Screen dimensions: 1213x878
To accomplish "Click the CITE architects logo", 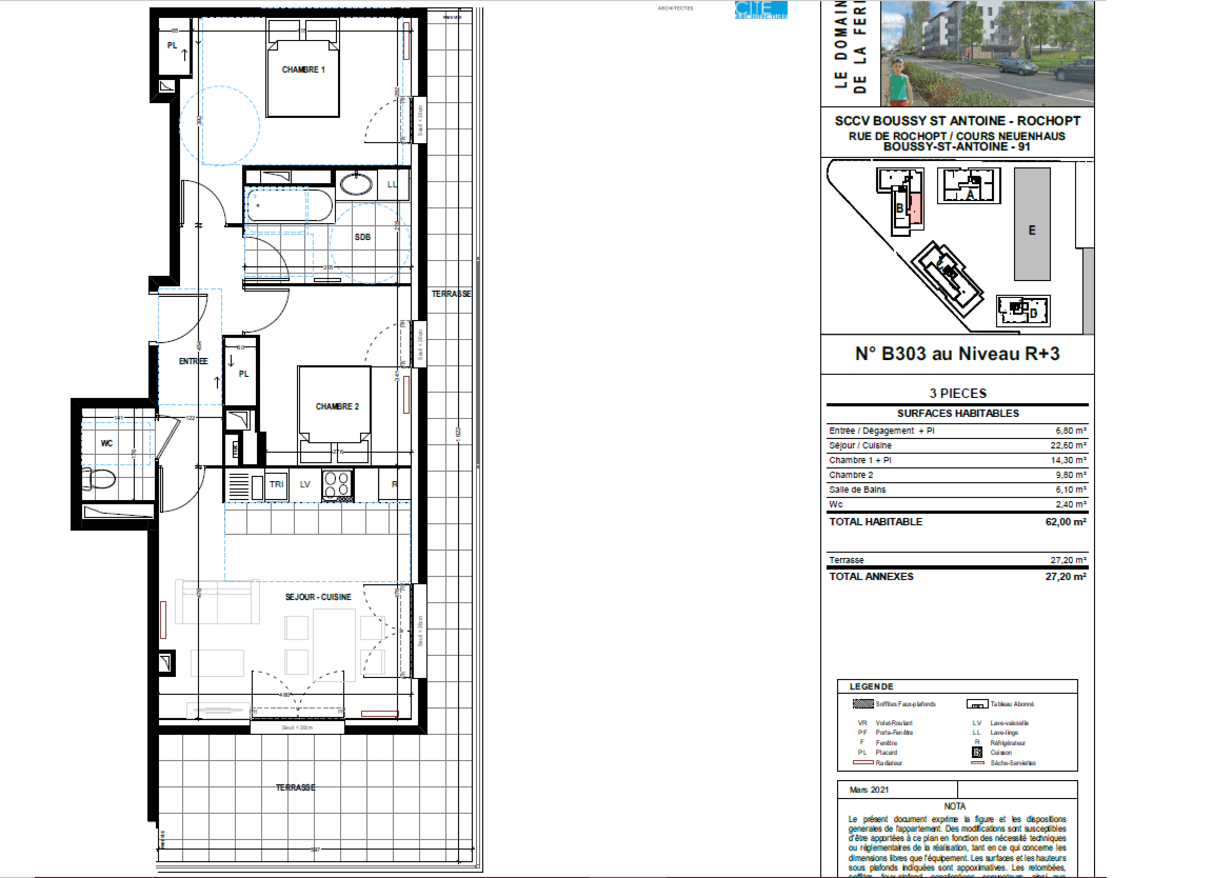I will pos(761,10).
